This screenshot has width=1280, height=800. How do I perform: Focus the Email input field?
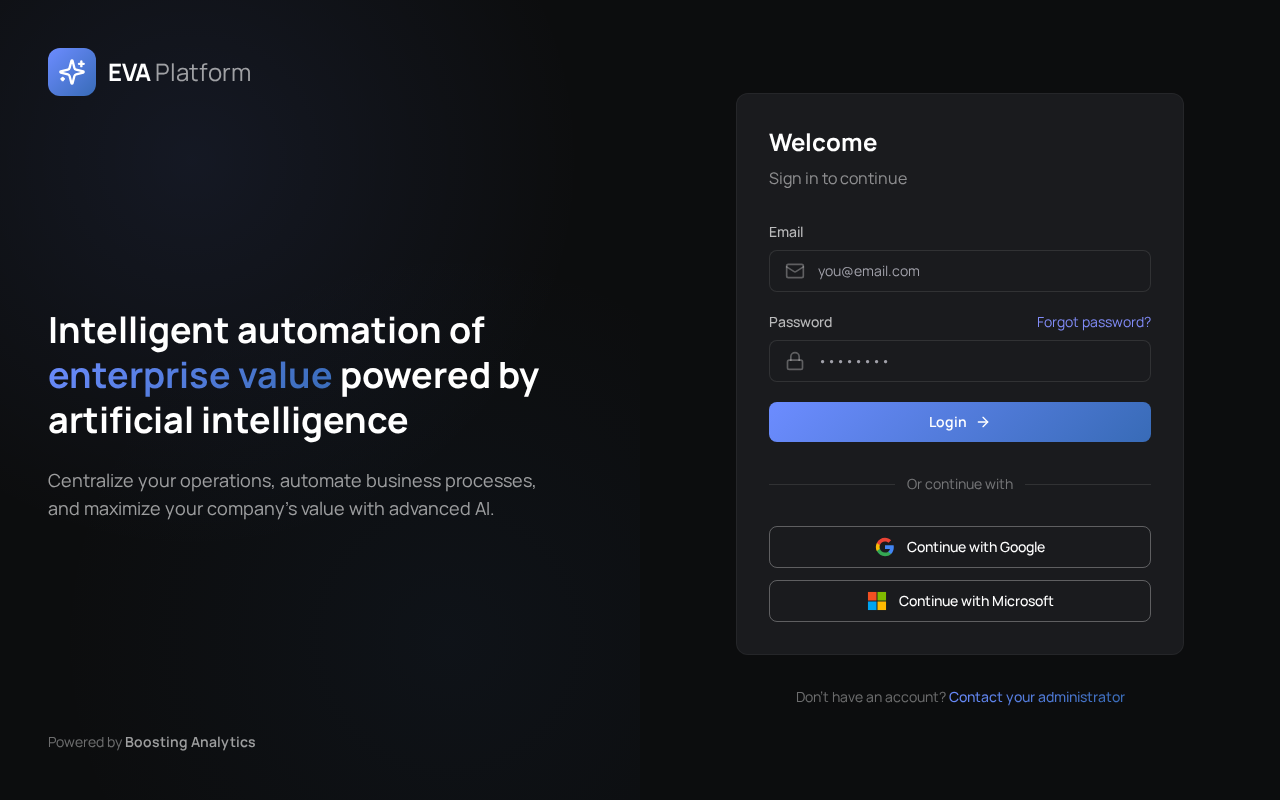[x=960, y=271]
